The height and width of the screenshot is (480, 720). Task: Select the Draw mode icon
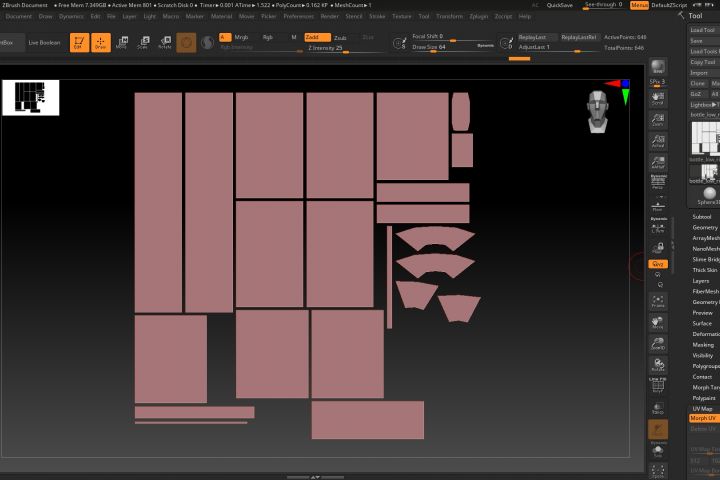pyautogui.click(x=101, y=42)
